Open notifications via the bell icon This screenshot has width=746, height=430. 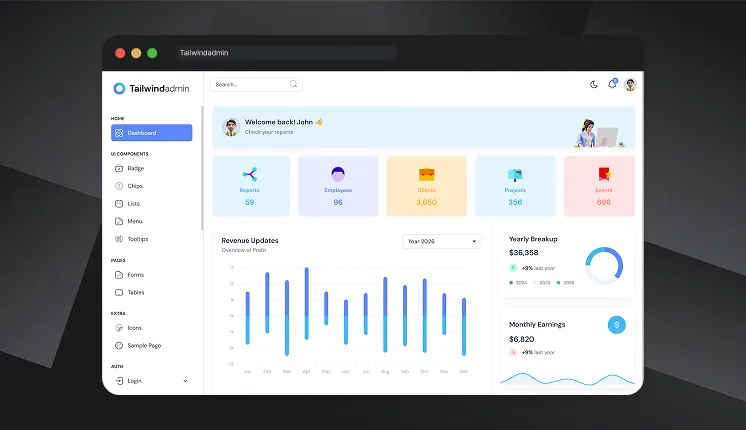click(612, 85)
